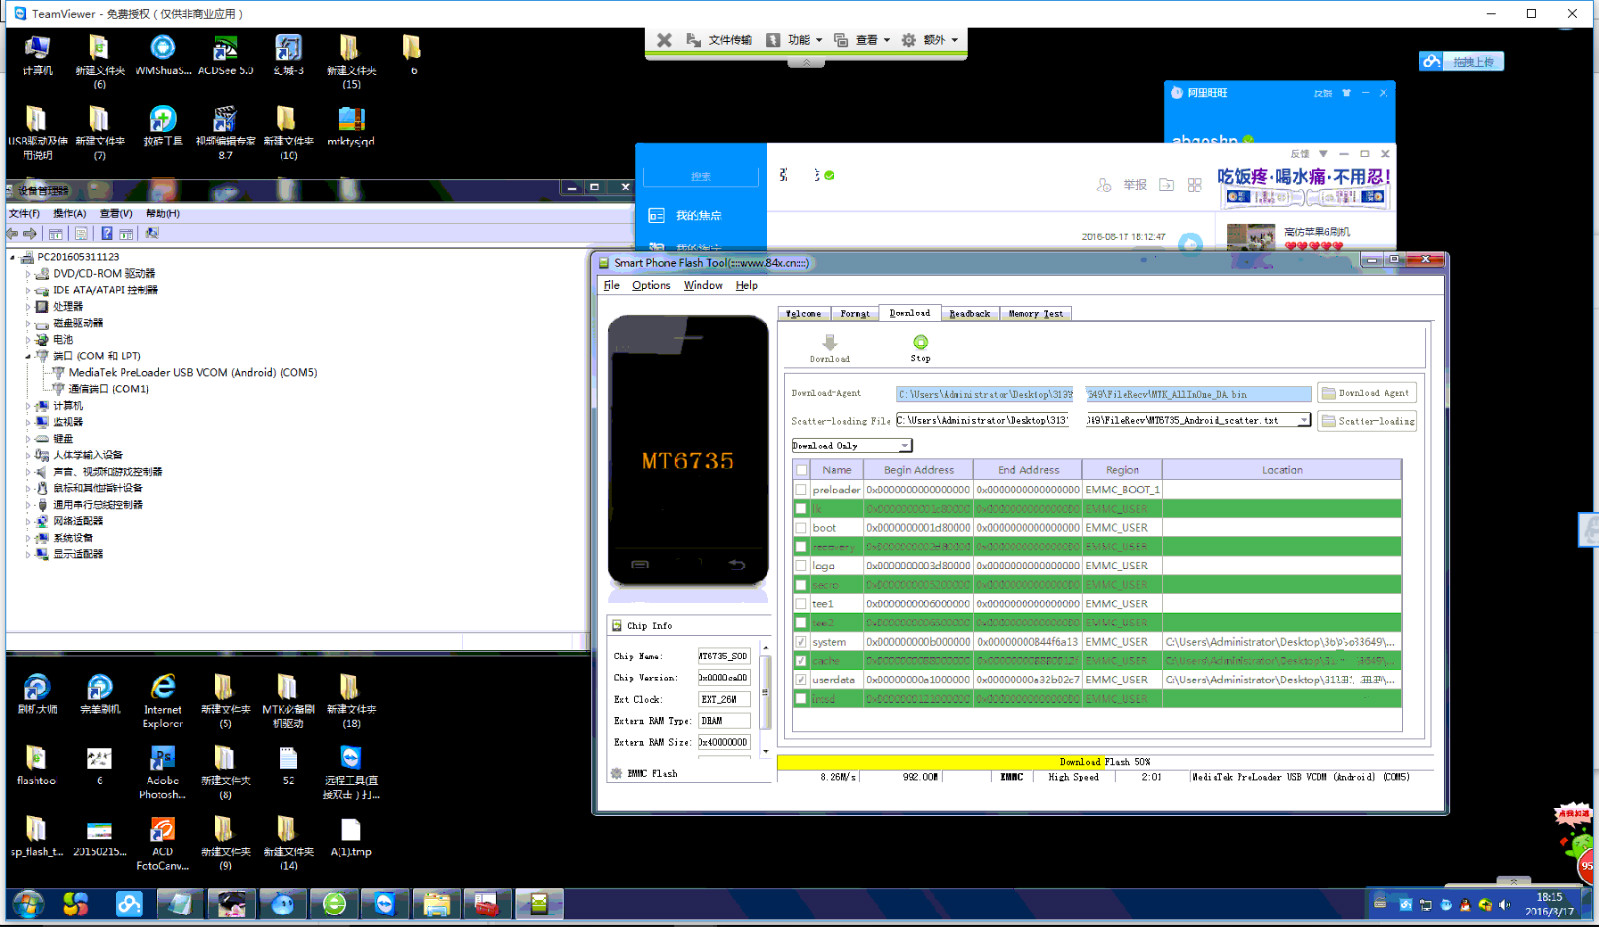Image resolution: width=1599 pixels, height=927 pixels.
Task: Expand the IDE ATA/ATAPI controllers node
Action: (x=28, y=290)
